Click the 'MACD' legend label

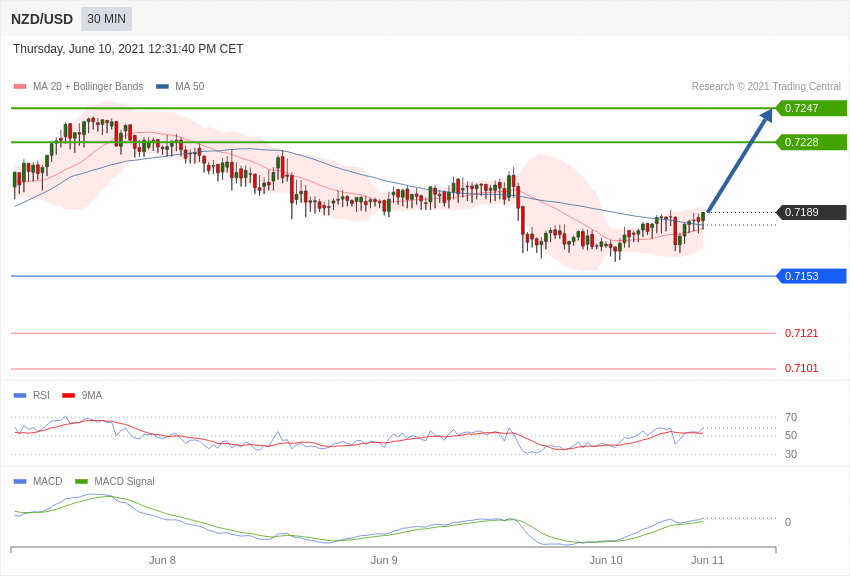[48, 481]
